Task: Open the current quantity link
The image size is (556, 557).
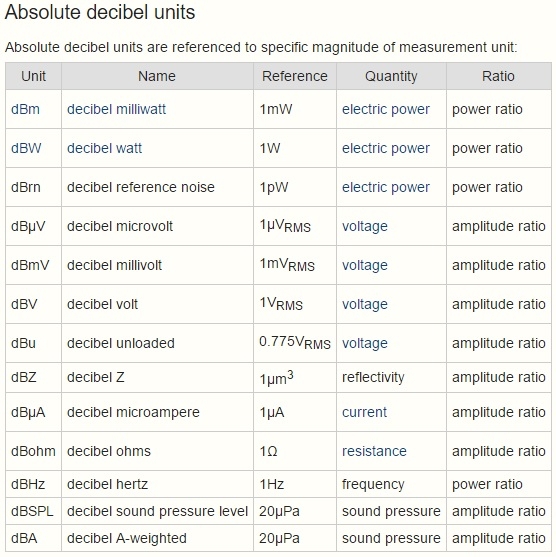Action: pos(365,412)
